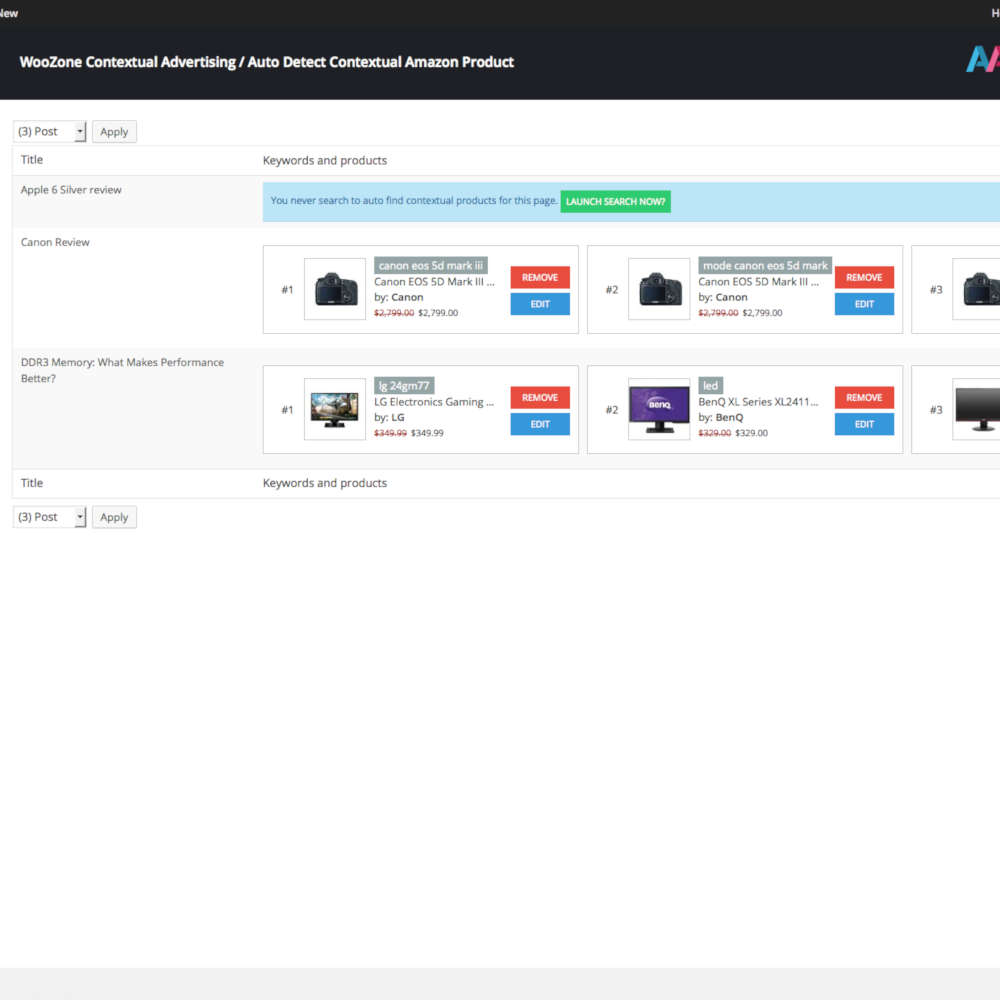This screenshot has height=1000, width=1000.
Task: Open the top bulk action Post dropdown
Action: click(x=50, y=131)
